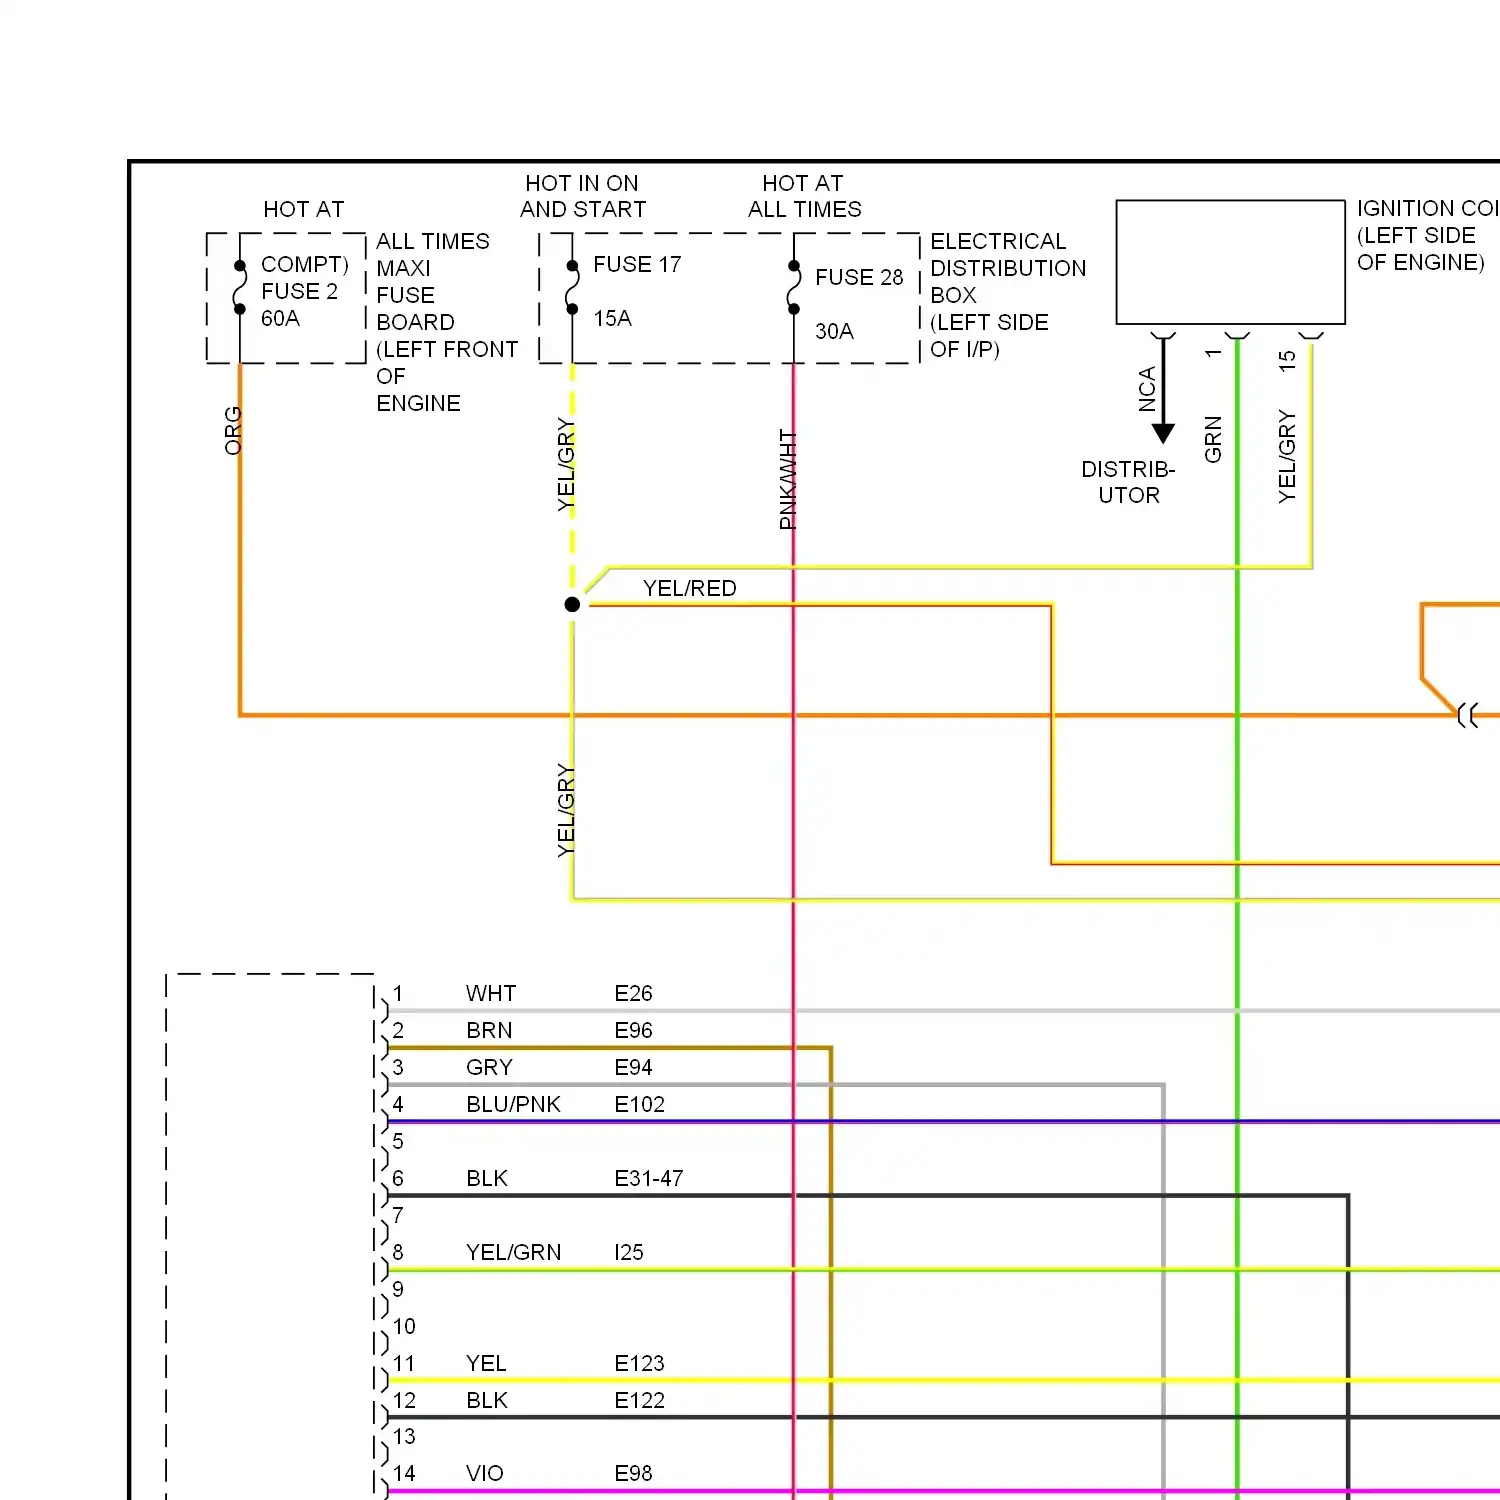The height and width of the screenshot is (1500, 1500).
Task: Click connector pin number 10
Action: (x=403, y=1326)
